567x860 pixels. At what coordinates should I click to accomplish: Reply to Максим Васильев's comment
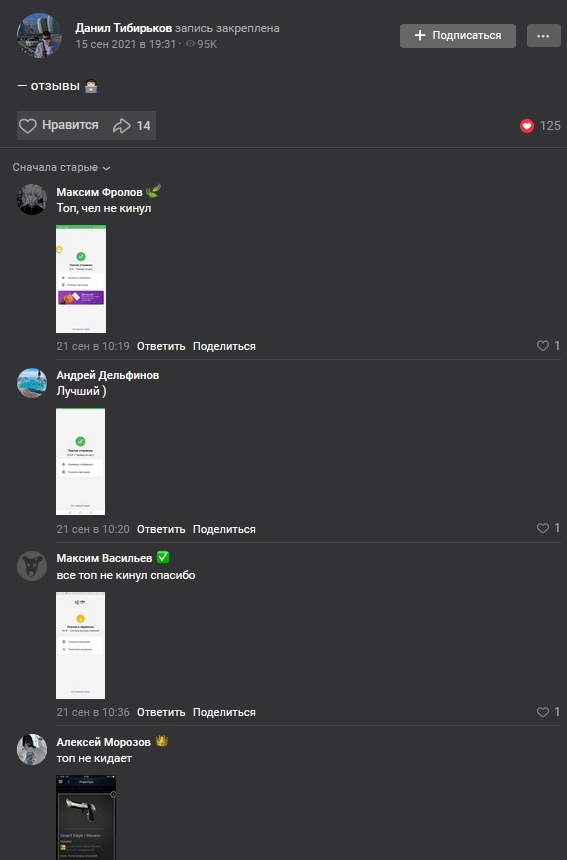point(161,712)
